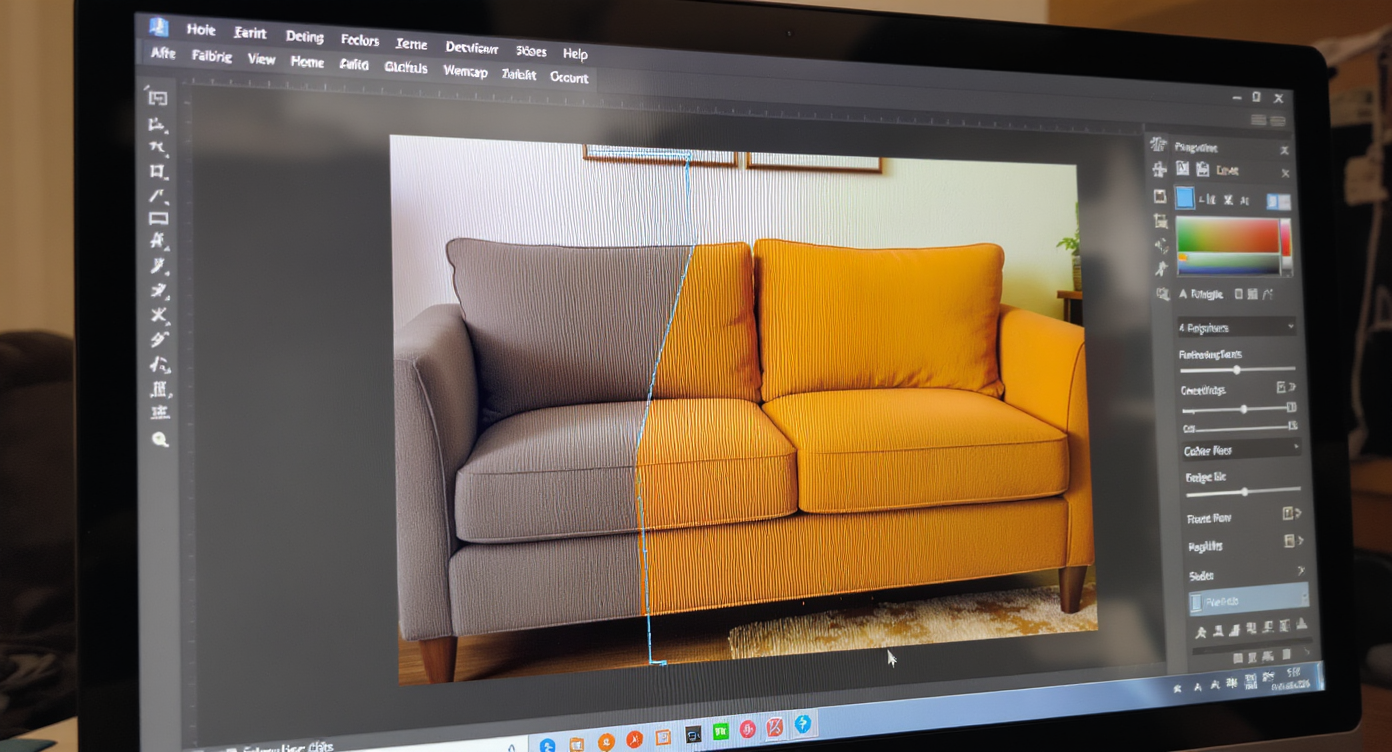The height and width of the screenshot is (752, 1392).
Task: Select the Zoom tool at toolbar bottom
Action: click(159, 440)
